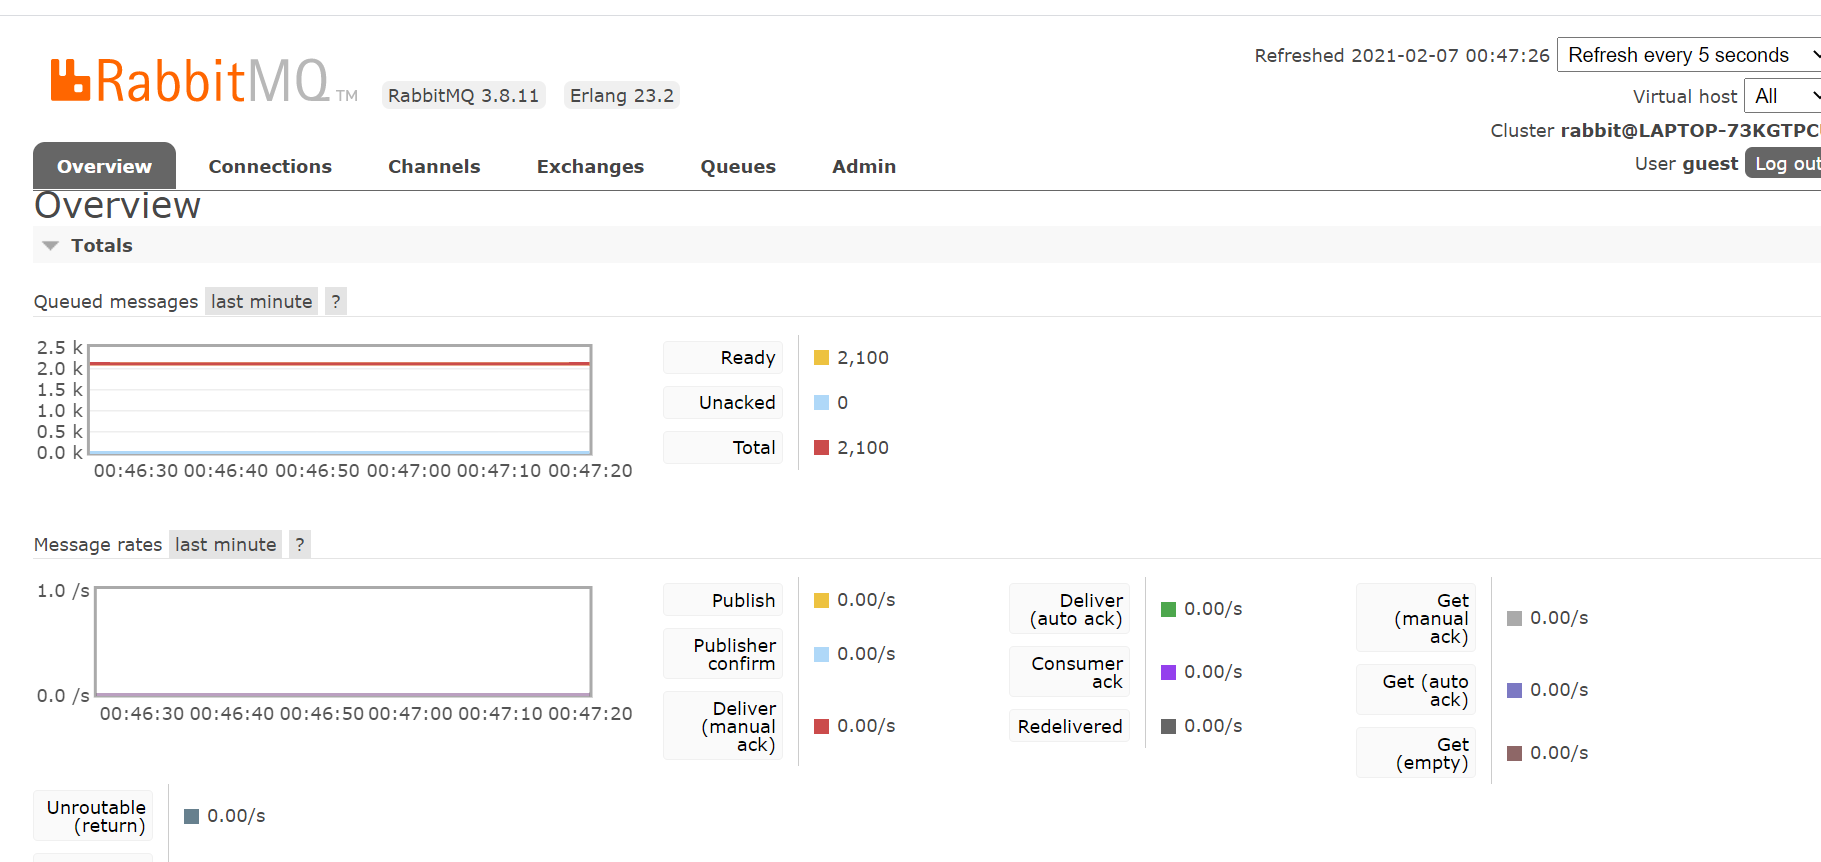Click the Publisher confirm legend label
The width and height of the screenshot is (1821, 862).
point(723,654)
